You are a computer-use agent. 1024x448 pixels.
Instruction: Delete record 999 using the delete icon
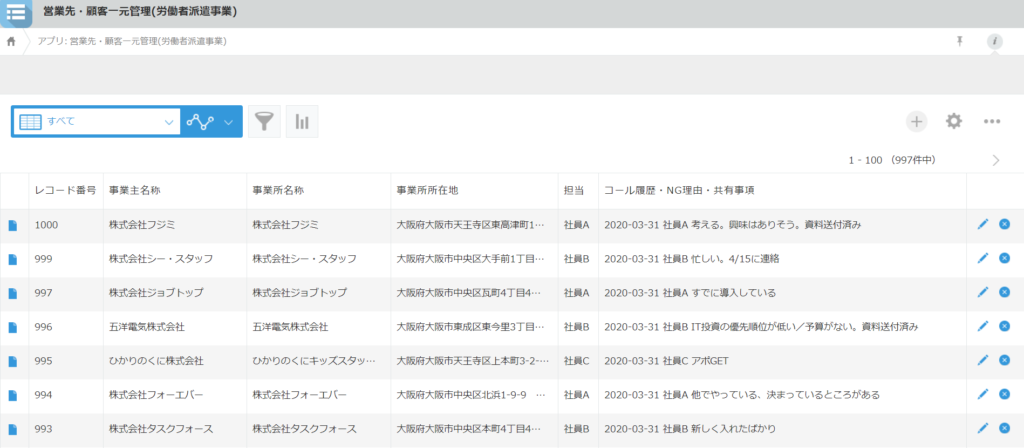1004,259
